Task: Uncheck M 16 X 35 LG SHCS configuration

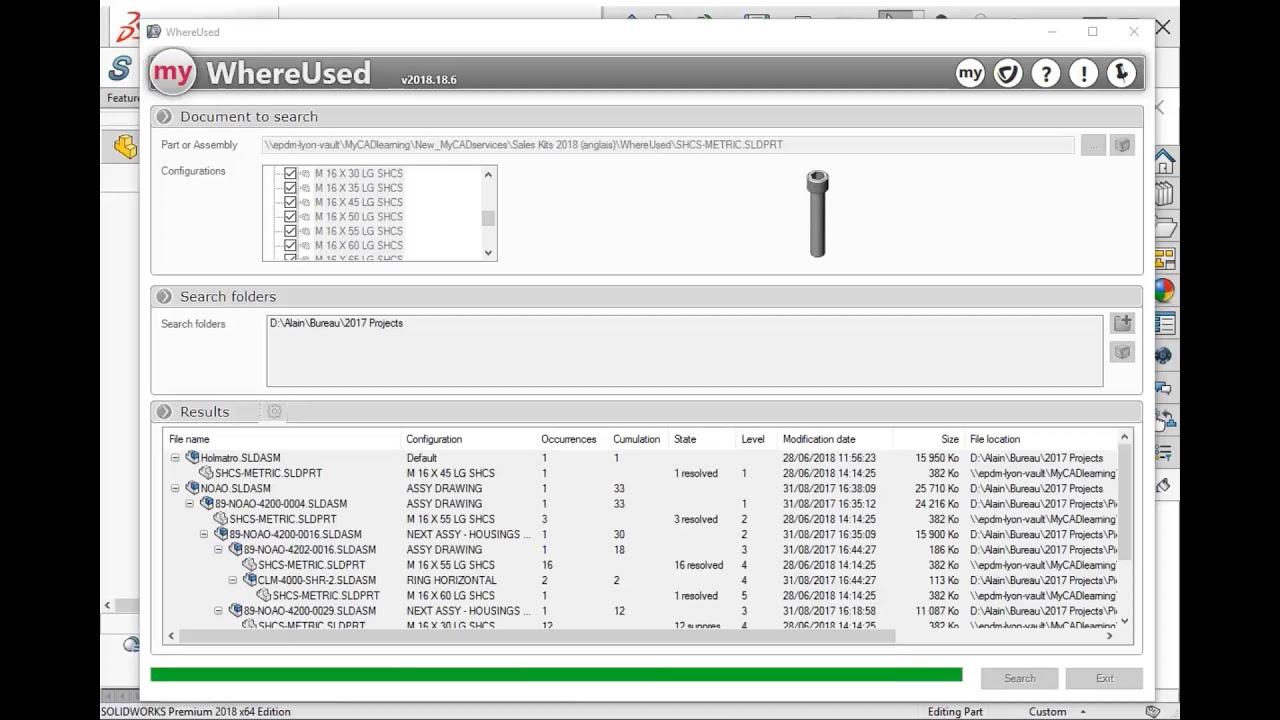Action: (290, 188)
